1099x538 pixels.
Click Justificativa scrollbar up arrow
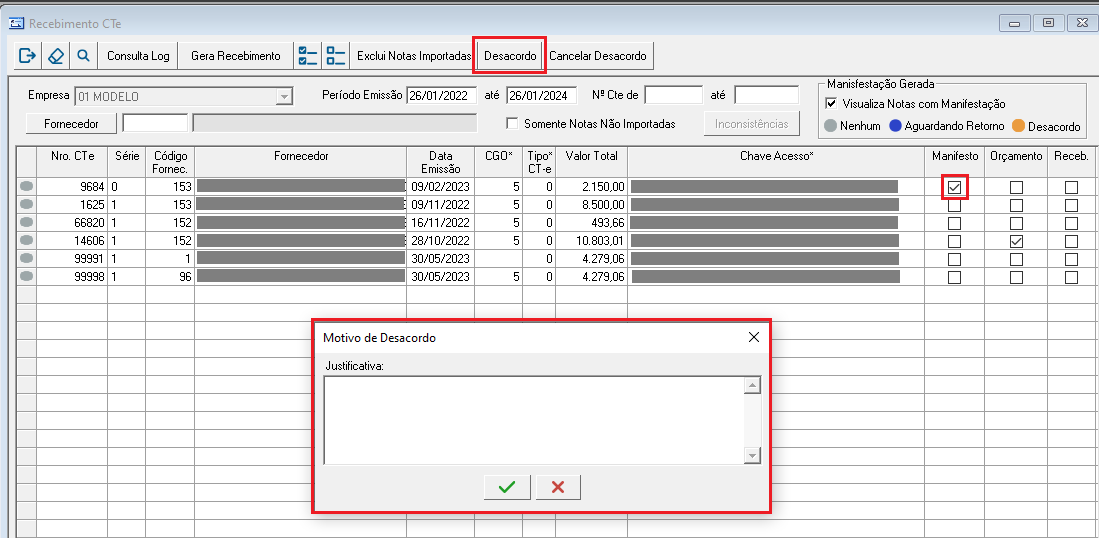click(752, 385)
